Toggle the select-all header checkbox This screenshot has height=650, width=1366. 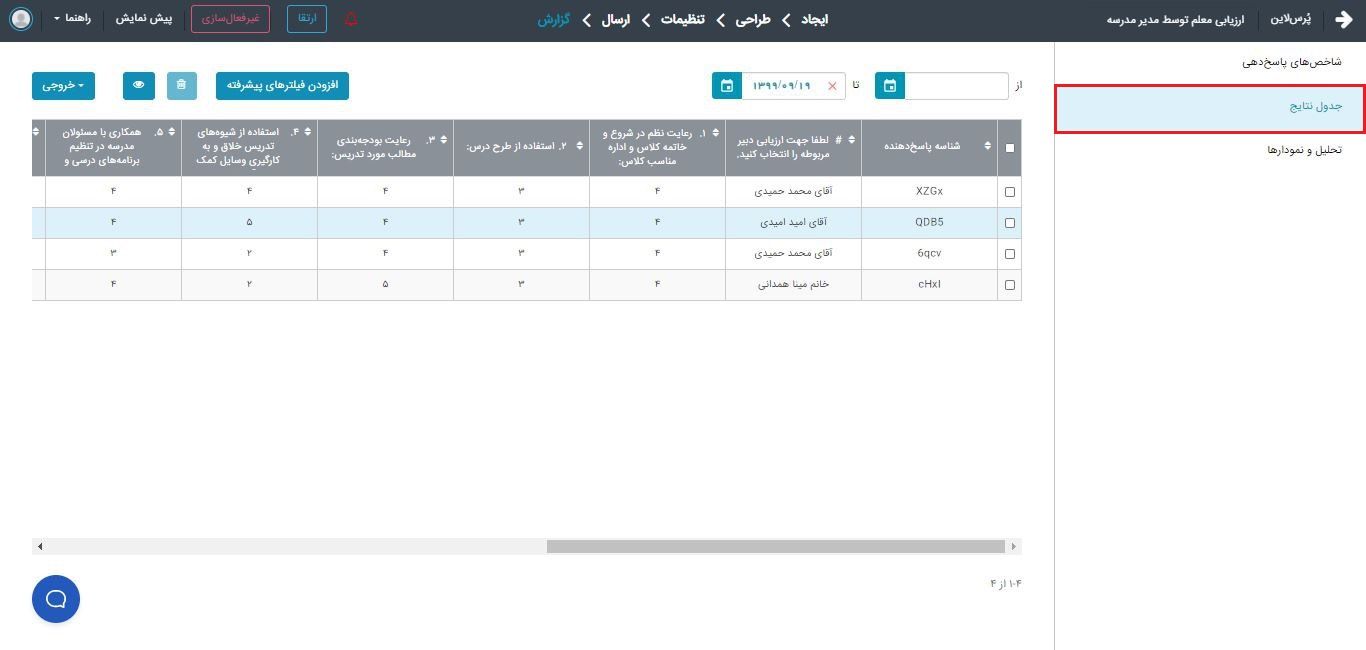1009,148
